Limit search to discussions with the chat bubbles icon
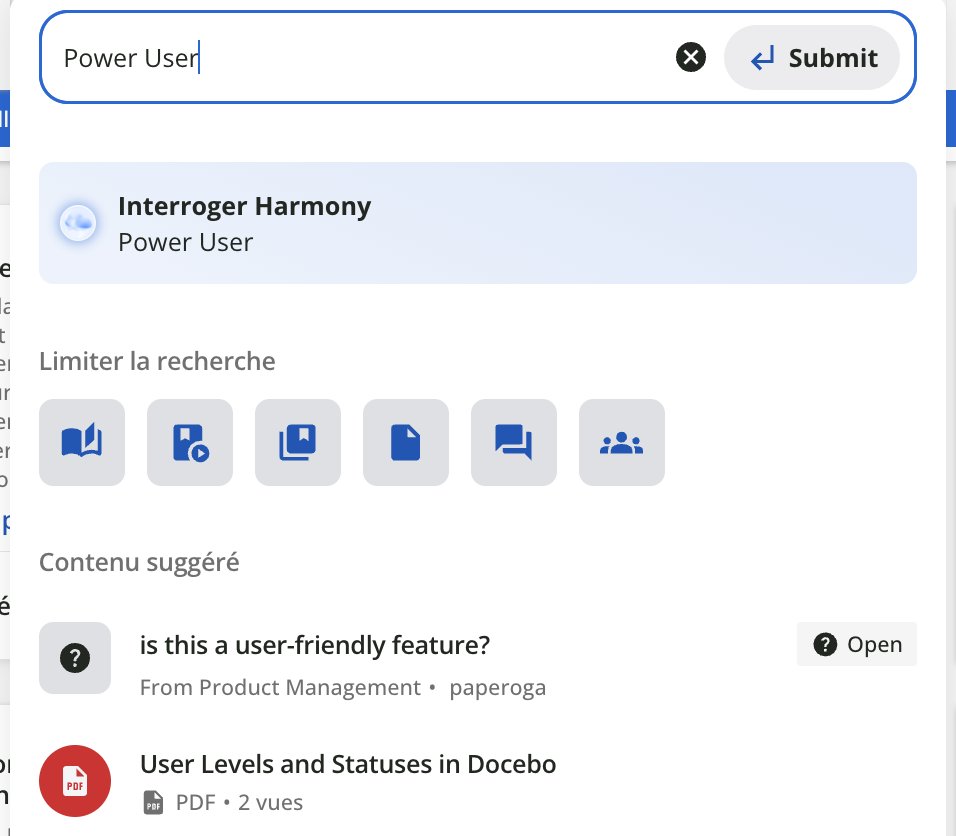This screenshot has width=956, height=836. point(514,442)
